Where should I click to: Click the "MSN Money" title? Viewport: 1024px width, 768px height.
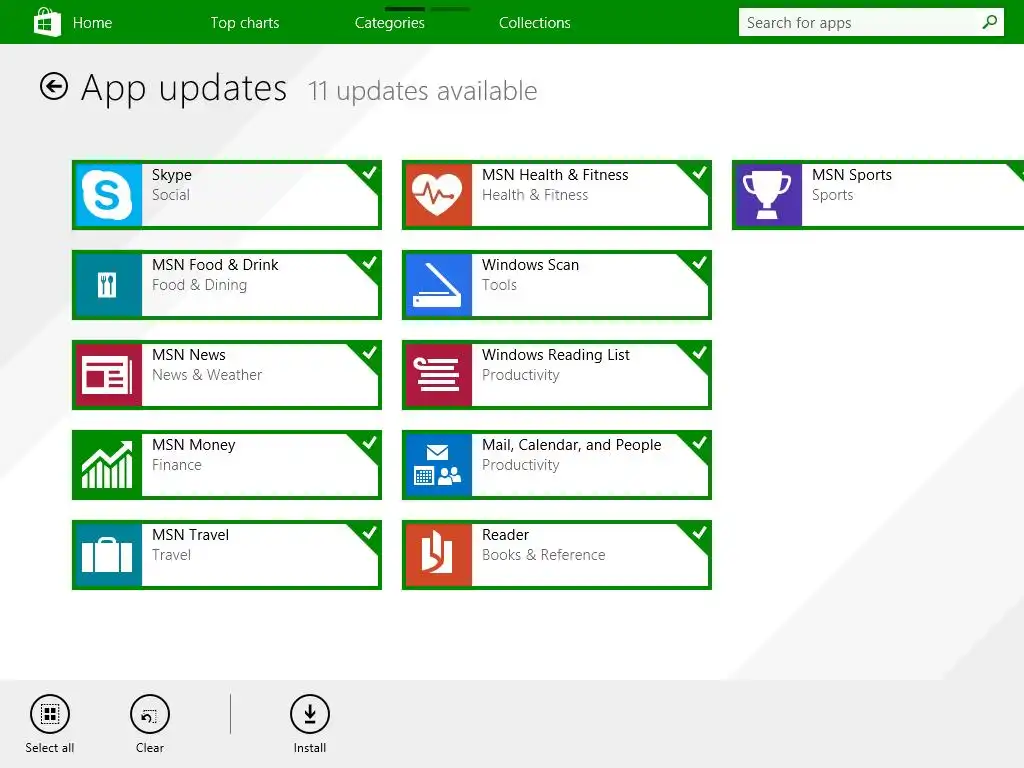tap(193, 445)
